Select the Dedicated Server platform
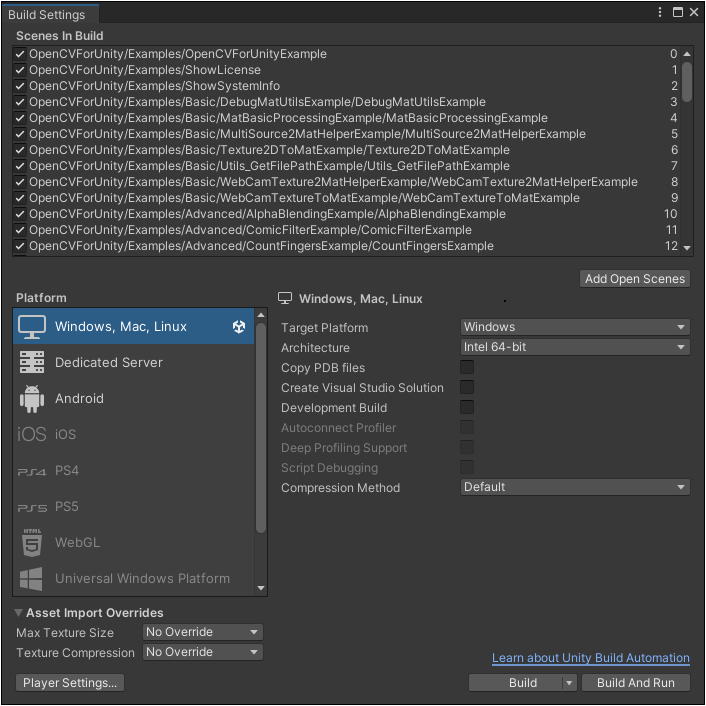Viewport: 706px width, 706px height. pos(133,362)
